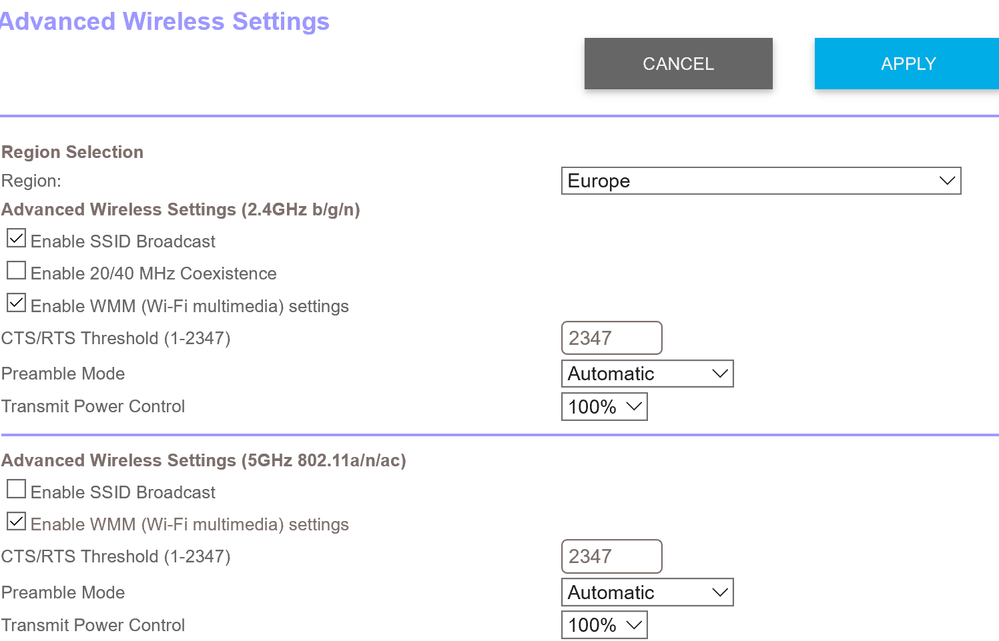
Task: Apply the wireless settings changes
Action: coord(907,63)
